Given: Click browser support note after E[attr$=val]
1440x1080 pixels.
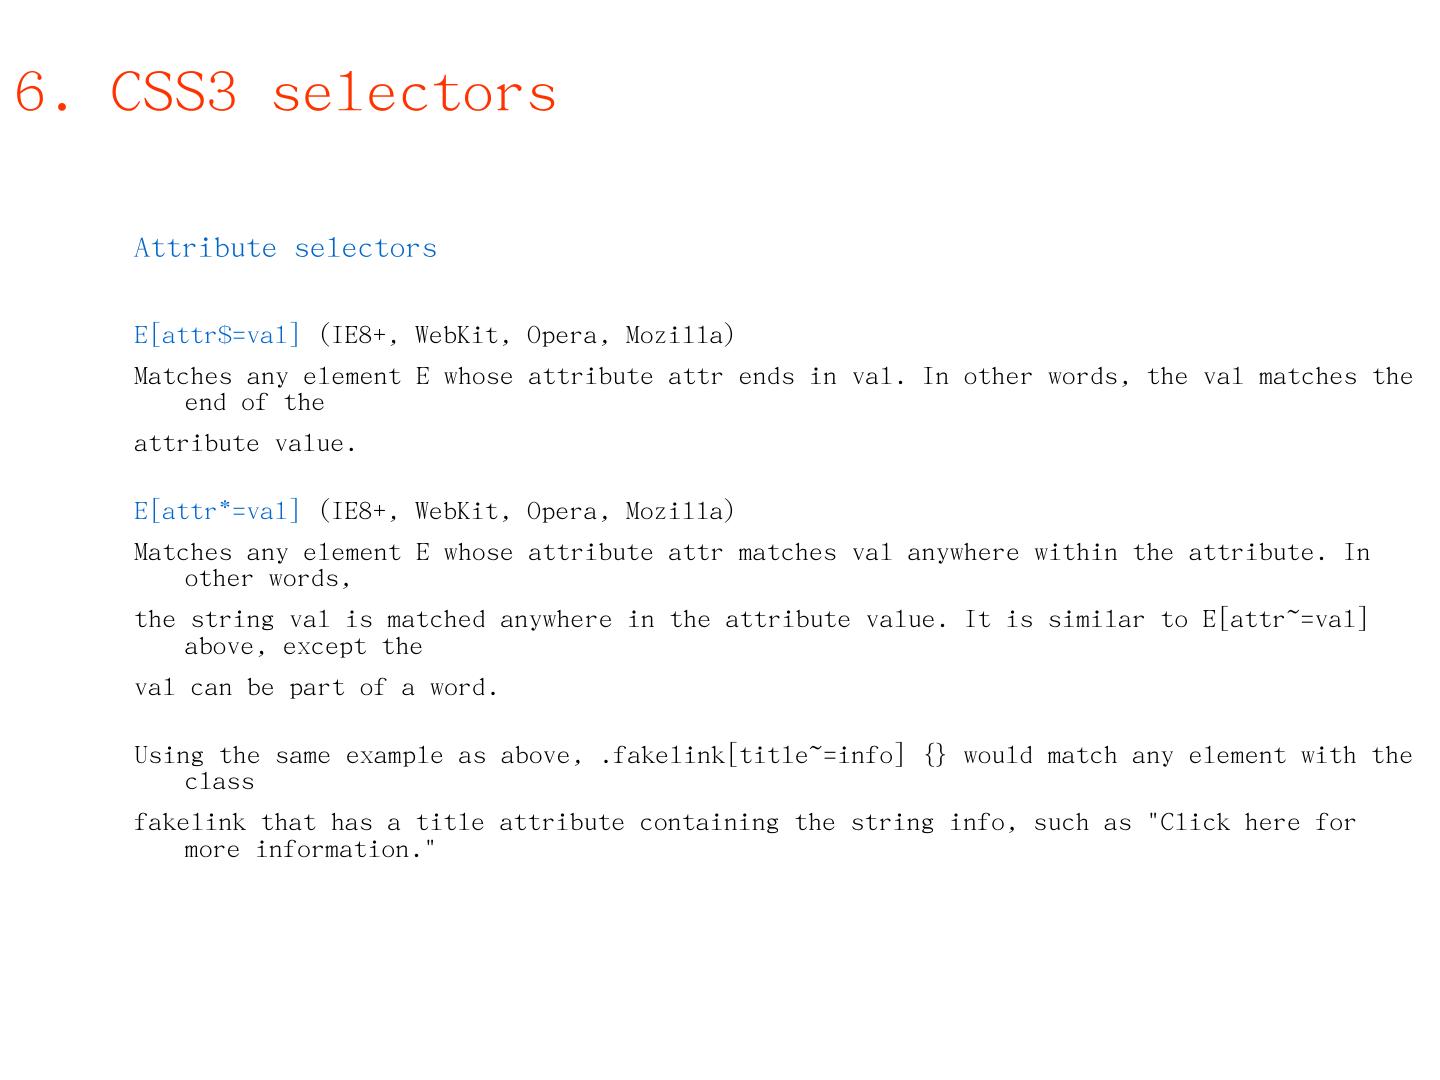Looking at the screenshot, I should point(527,335).
